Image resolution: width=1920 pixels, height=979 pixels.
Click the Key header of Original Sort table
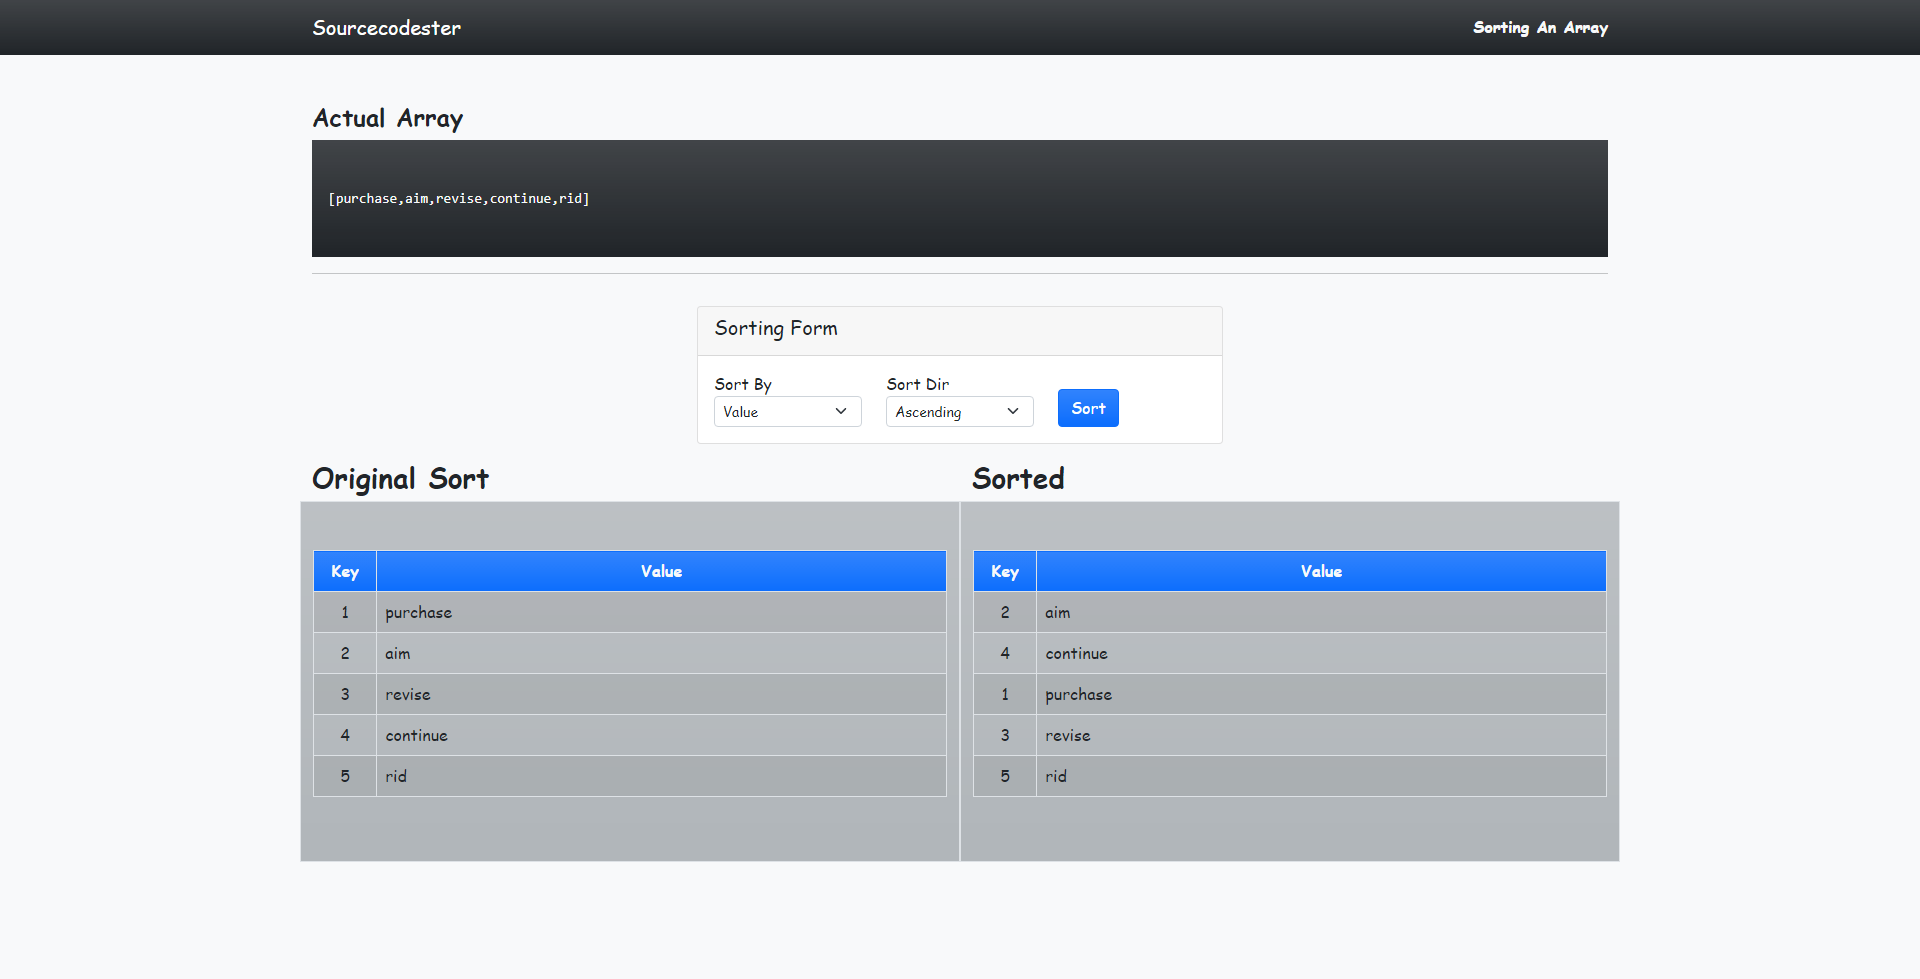(x=344, y=571)
